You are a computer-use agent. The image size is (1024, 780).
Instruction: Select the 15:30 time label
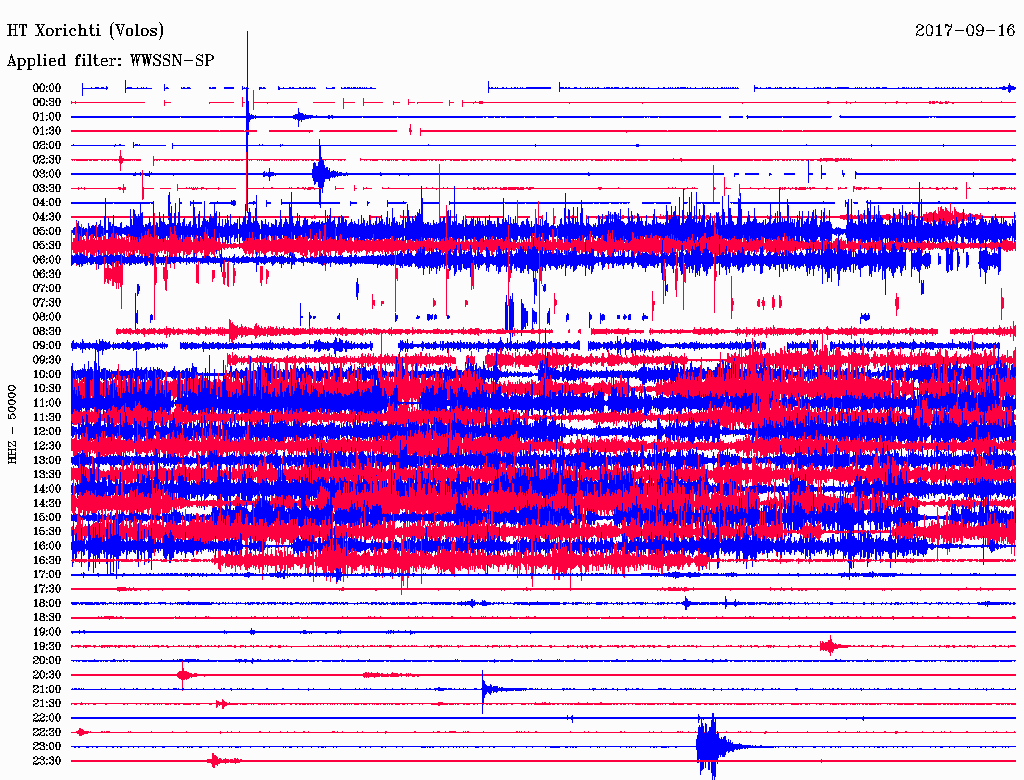tap(47, 532)
